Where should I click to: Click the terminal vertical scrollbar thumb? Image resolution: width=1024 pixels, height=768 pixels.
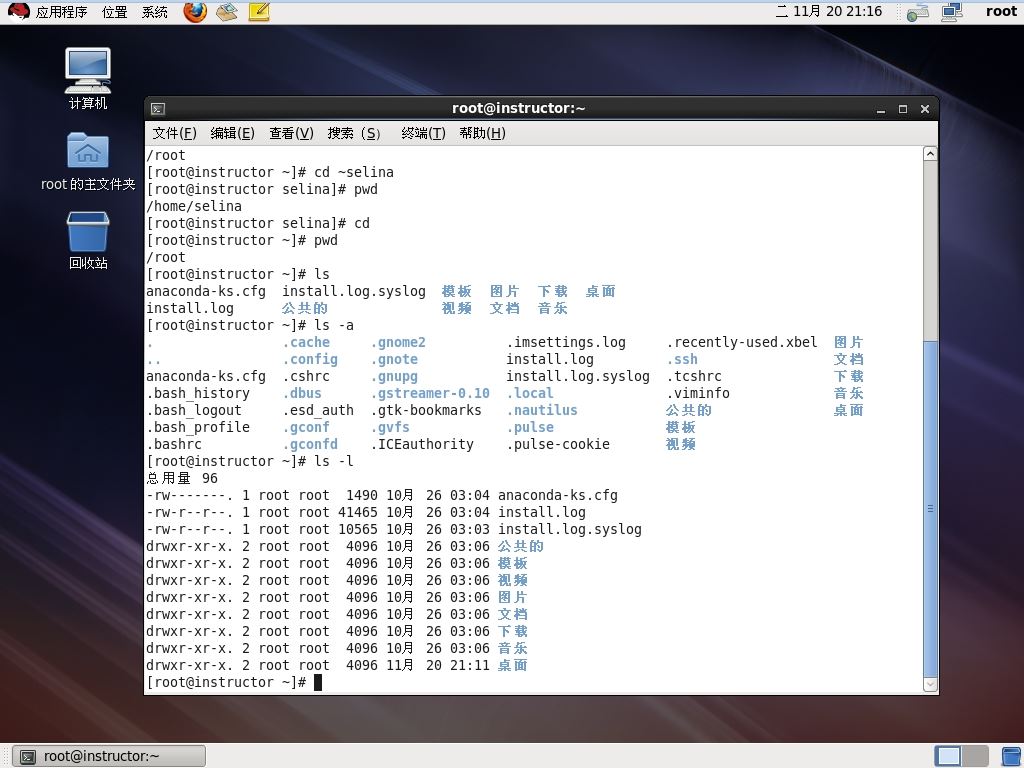931,509
